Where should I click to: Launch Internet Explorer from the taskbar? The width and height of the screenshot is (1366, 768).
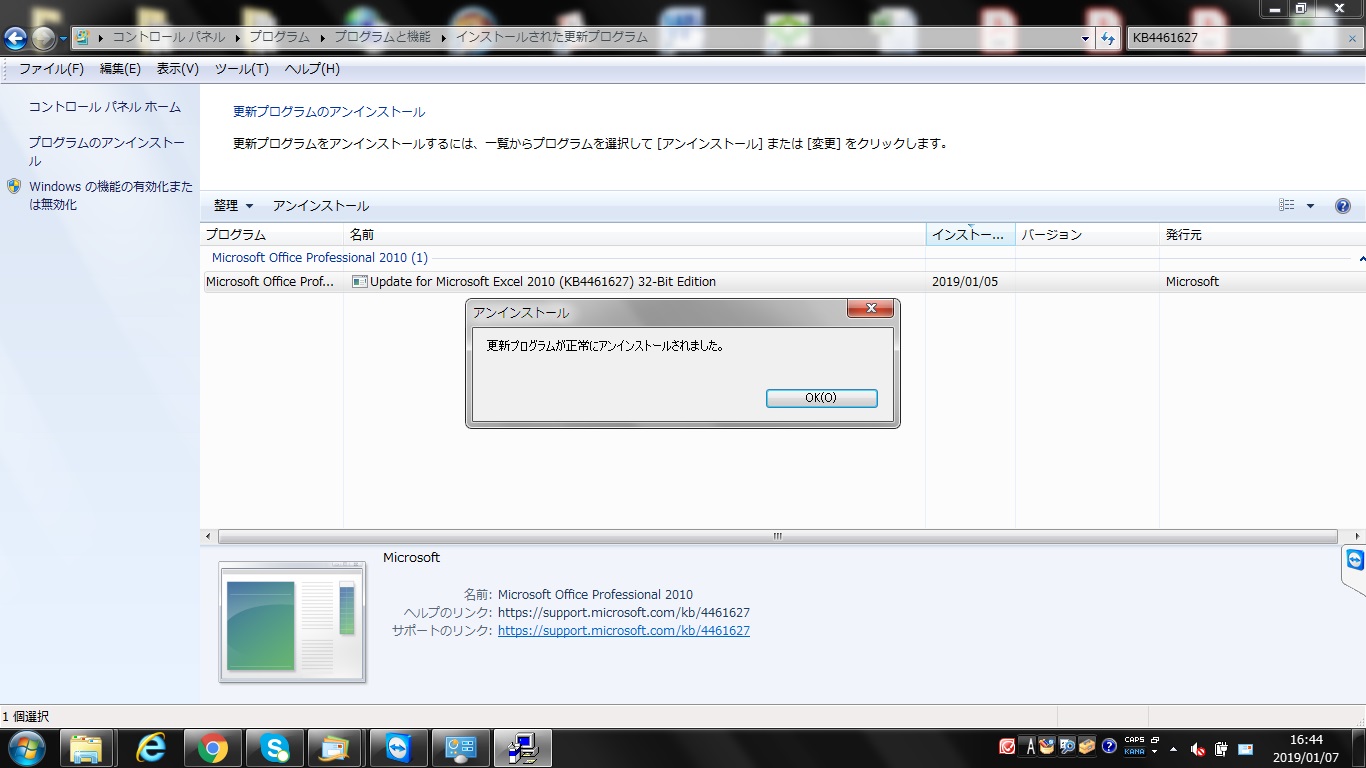tap(150, 748)
